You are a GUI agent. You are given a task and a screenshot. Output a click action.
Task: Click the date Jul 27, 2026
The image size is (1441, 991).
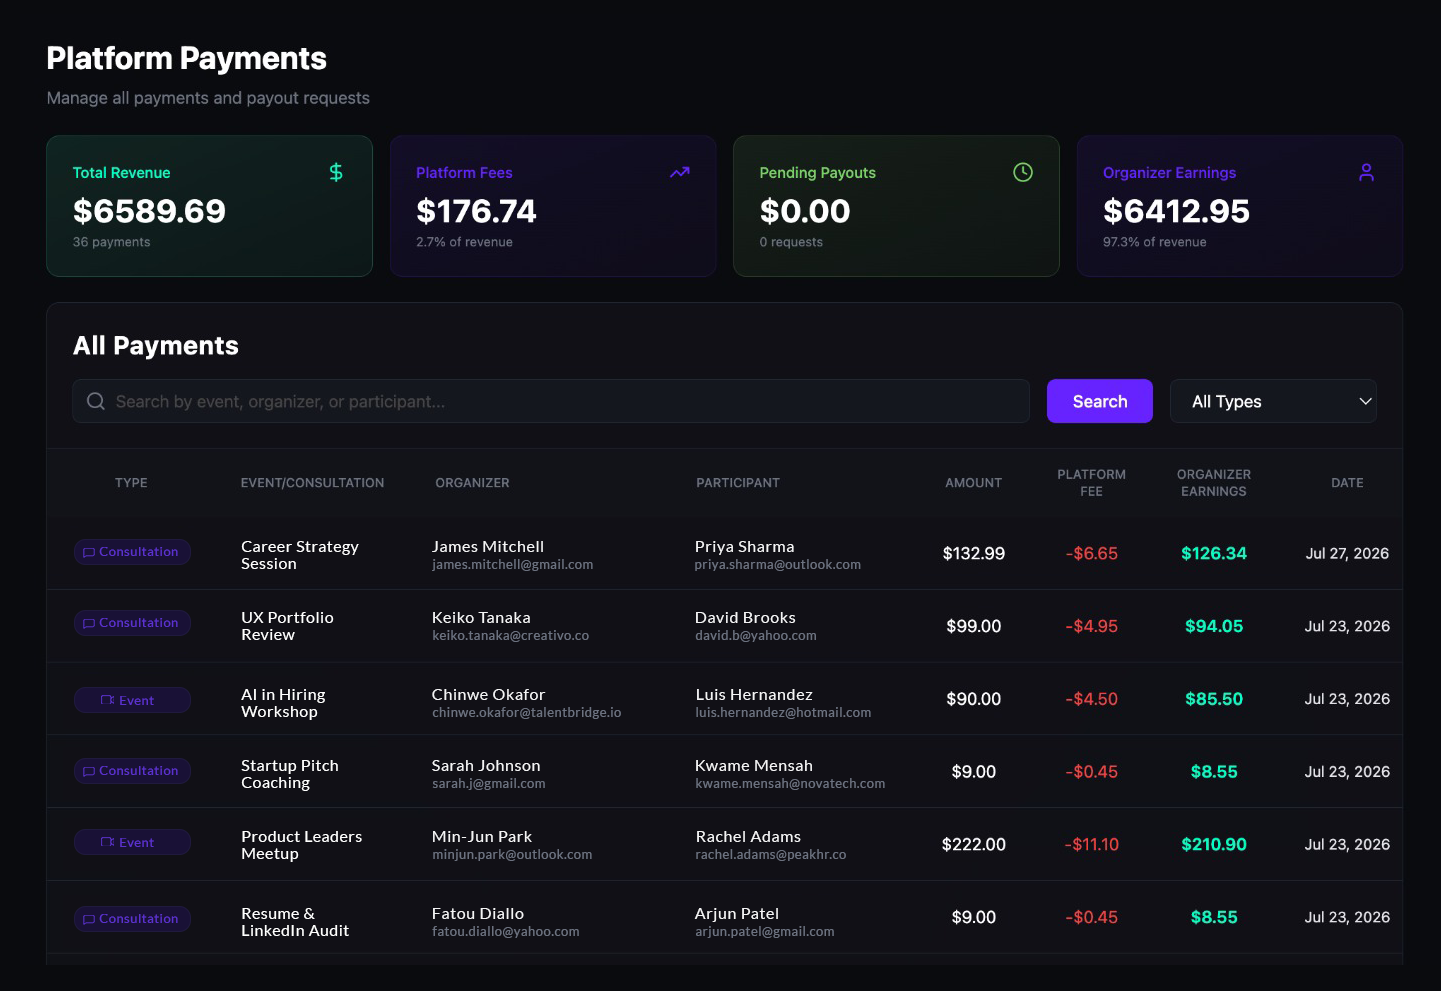coord(1347,554)
